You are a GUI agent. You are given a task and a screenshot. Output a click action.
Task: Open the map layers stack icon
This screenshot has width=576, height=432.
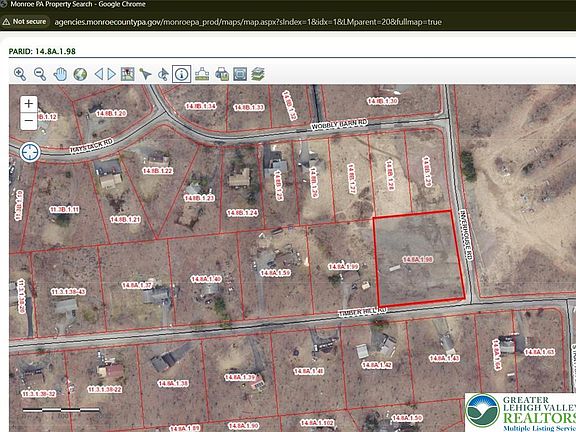pyautogui.click(x=258, y=74)
